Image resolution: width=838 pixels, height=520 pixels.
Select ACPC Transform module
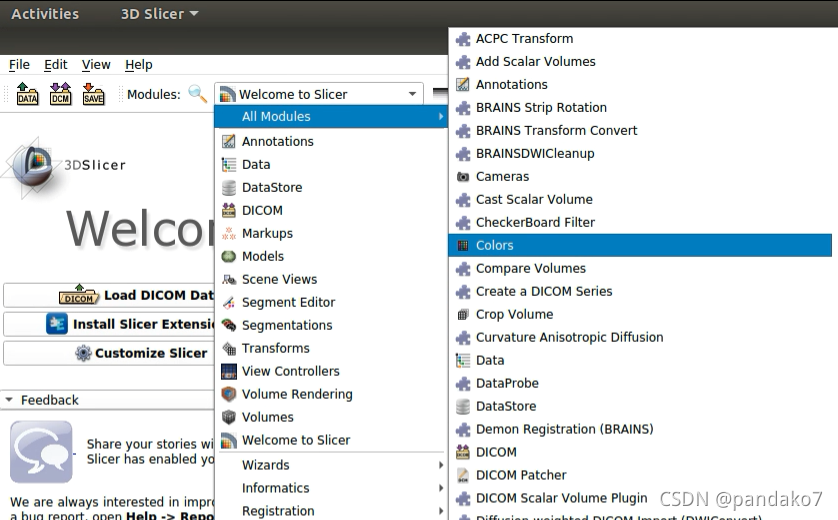(x=640, y=38)
